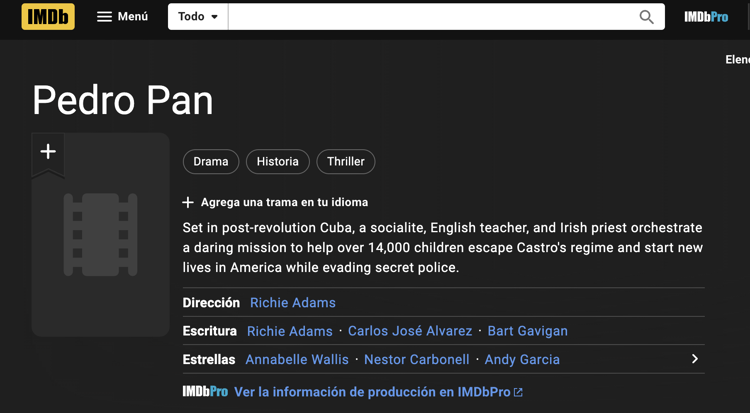Click Ver la información de producción en IMDbPro
Viewport: 750px width, 413px height.
pos(372,392)
